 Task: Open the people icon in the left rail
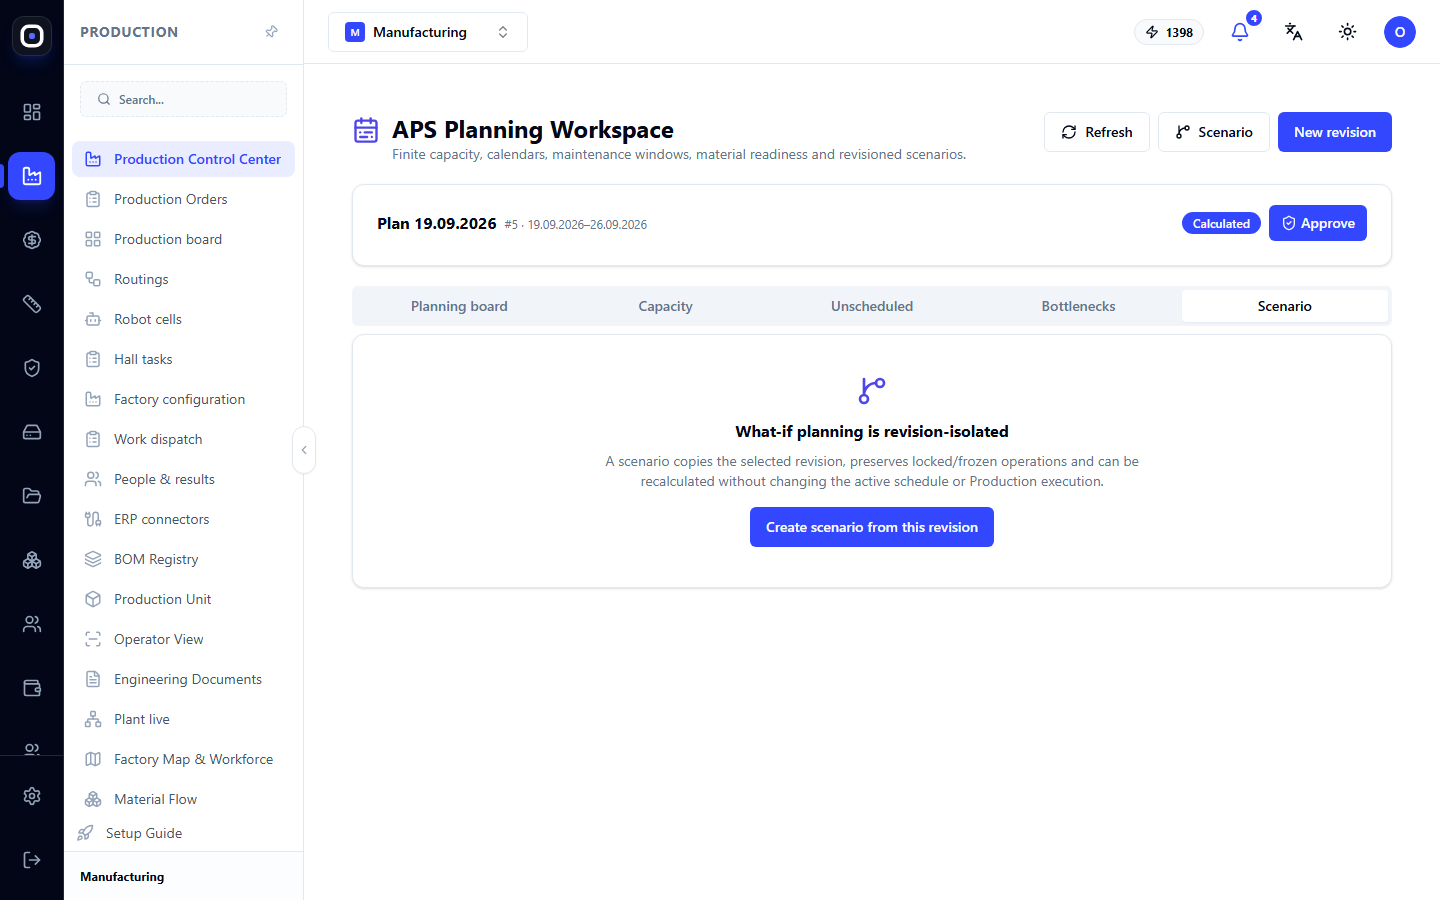pyautogui.click(x=32, y=624)
